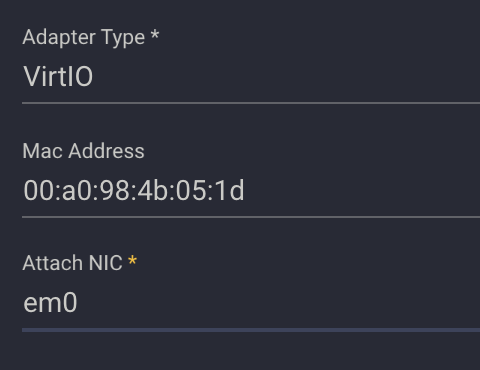
Task: Click the underline beneath the MAC address
Action: pyautogui.click(x=251, y=217)
